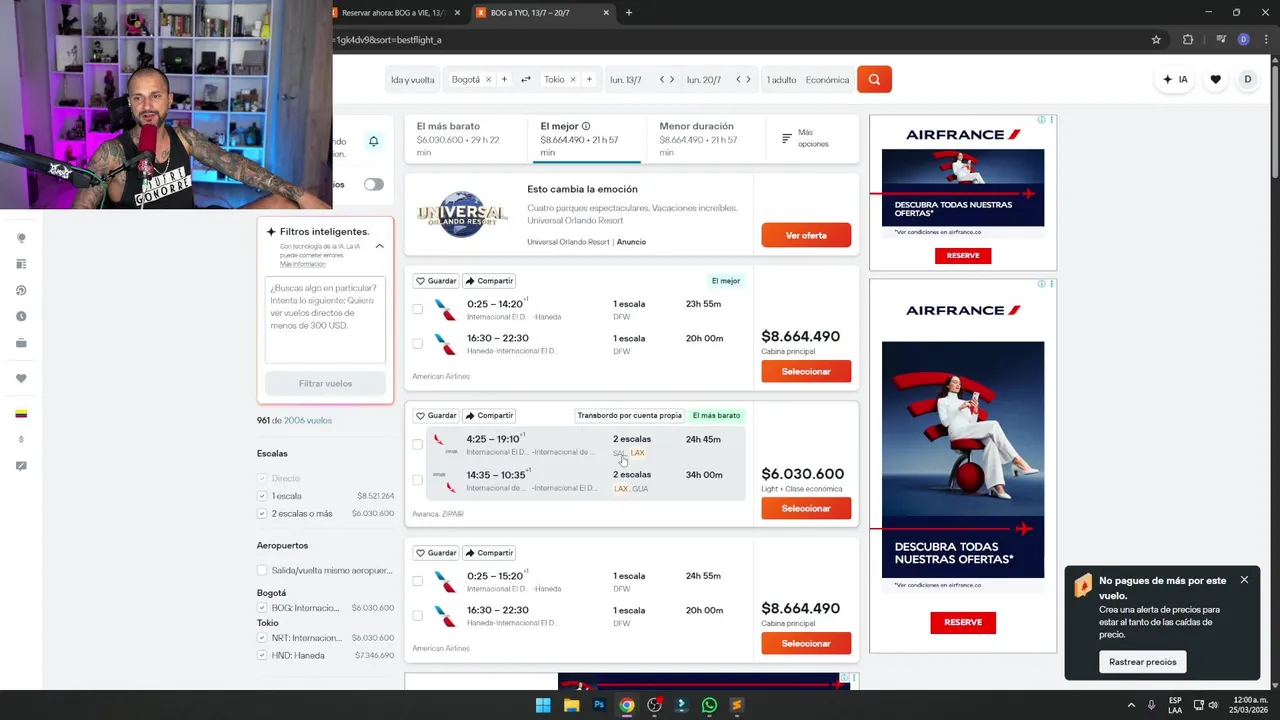The width and height of the screenshot is (1280, 720).
Task: Open the currency dollar icon in sidebar
Action: 21,439
